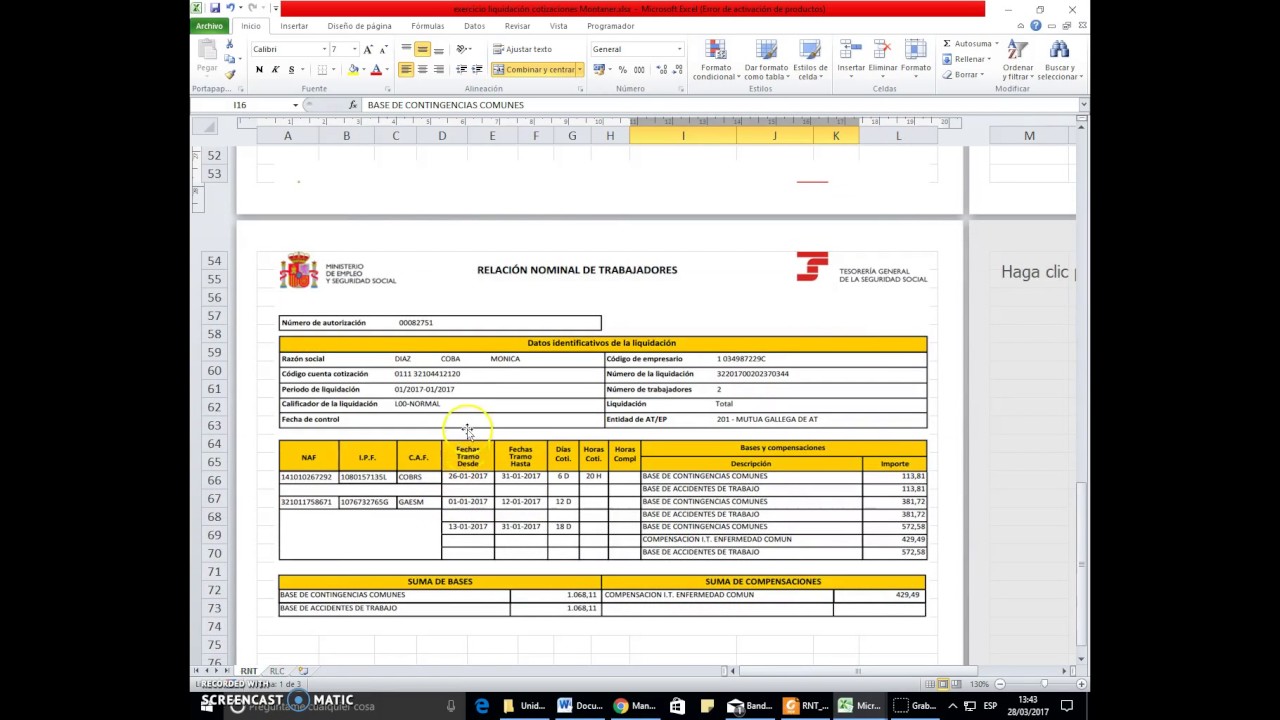The width and height of the screenshot is (1280, 720).
Task: Open Buscar y seleccionar binoculars icon
Action: tap(1059, 60)
